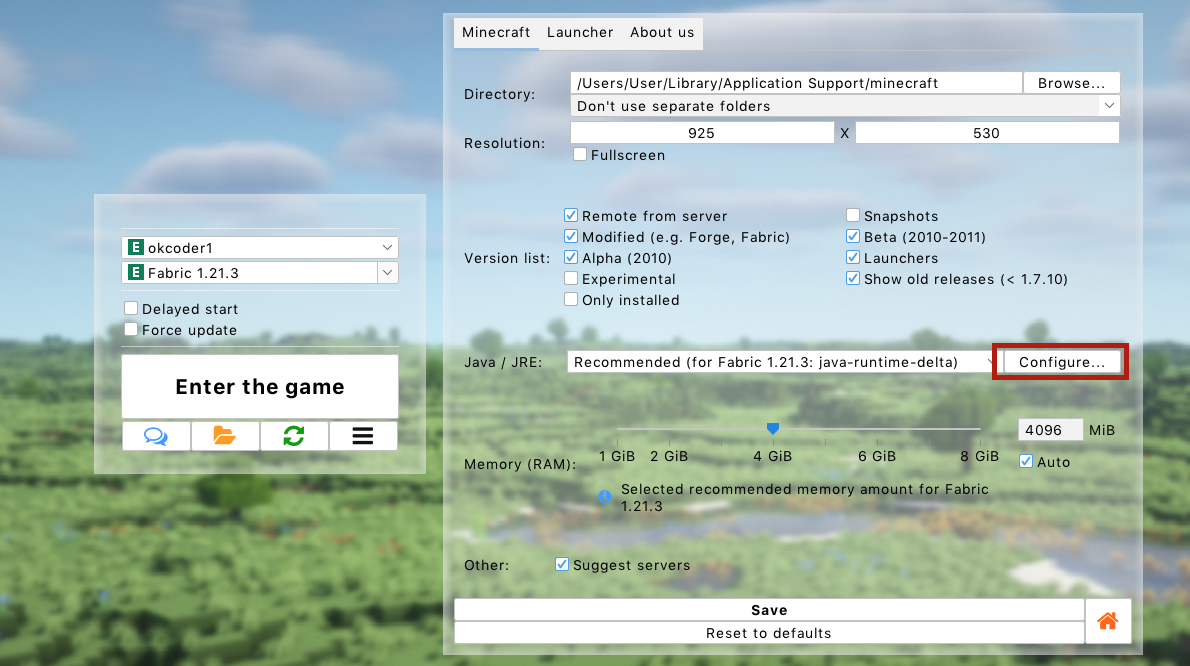Click Reset to defaults button
The width and height of the screenshot is (1190, 666).
pyautogui.click(x=769, y=633)
